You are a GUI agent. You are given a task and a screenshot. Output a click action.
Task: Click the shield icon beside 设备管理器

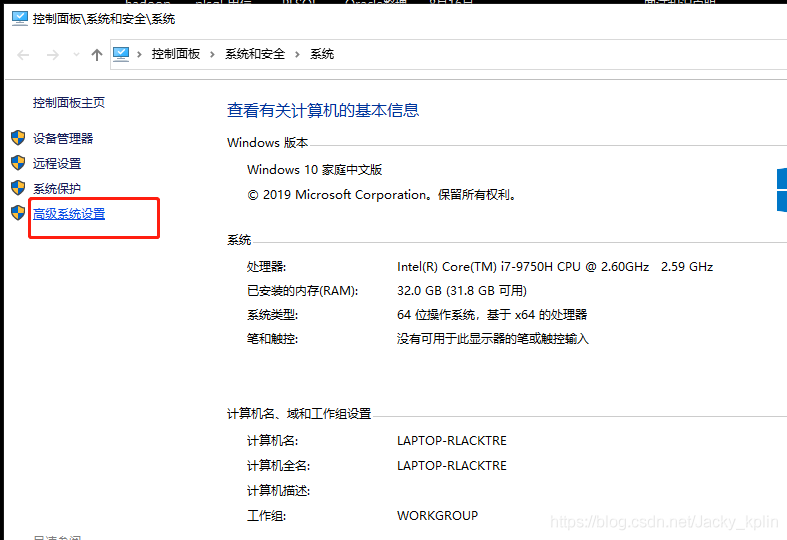[x=17, y=138]
